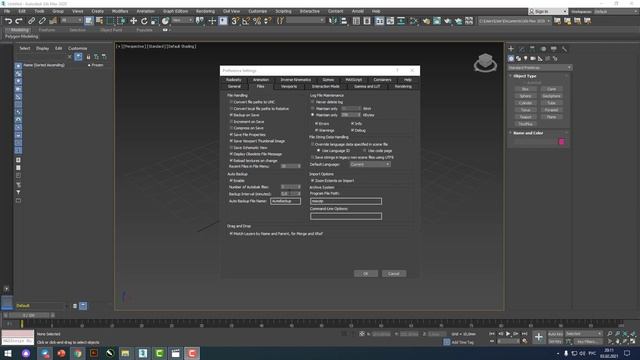Open the Windows Start menu
Screen dimensions: 640x360
tap(8, 353)
